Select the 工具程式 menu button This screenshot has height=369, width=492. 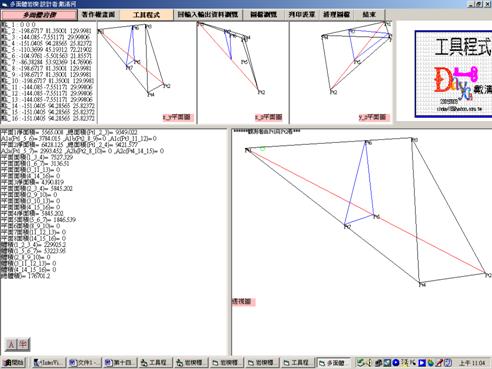click(147, 15)
